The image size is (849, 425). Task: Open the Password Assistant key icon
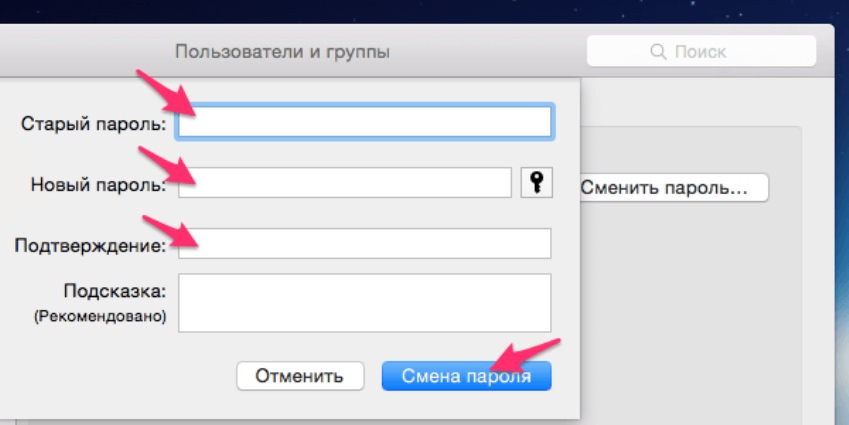537,183
